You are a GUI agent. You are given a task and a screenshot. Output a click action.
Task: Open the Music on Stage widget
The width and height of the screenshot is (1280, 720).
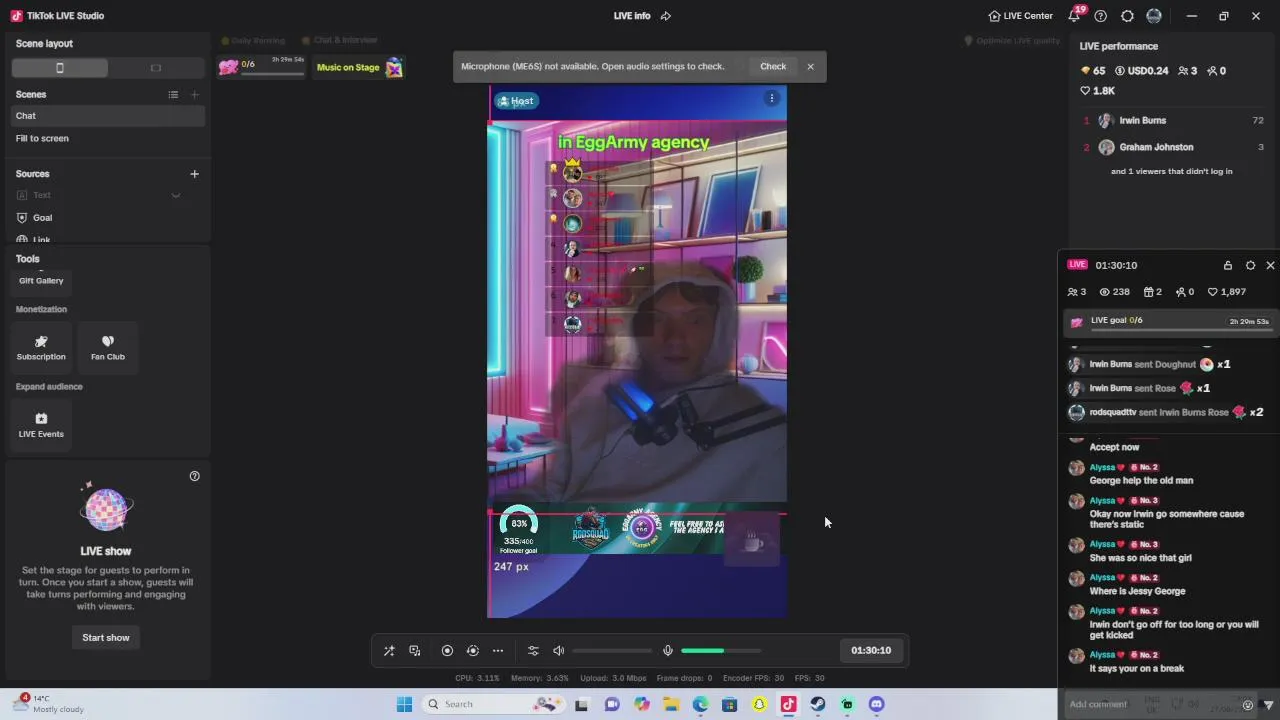359,67
